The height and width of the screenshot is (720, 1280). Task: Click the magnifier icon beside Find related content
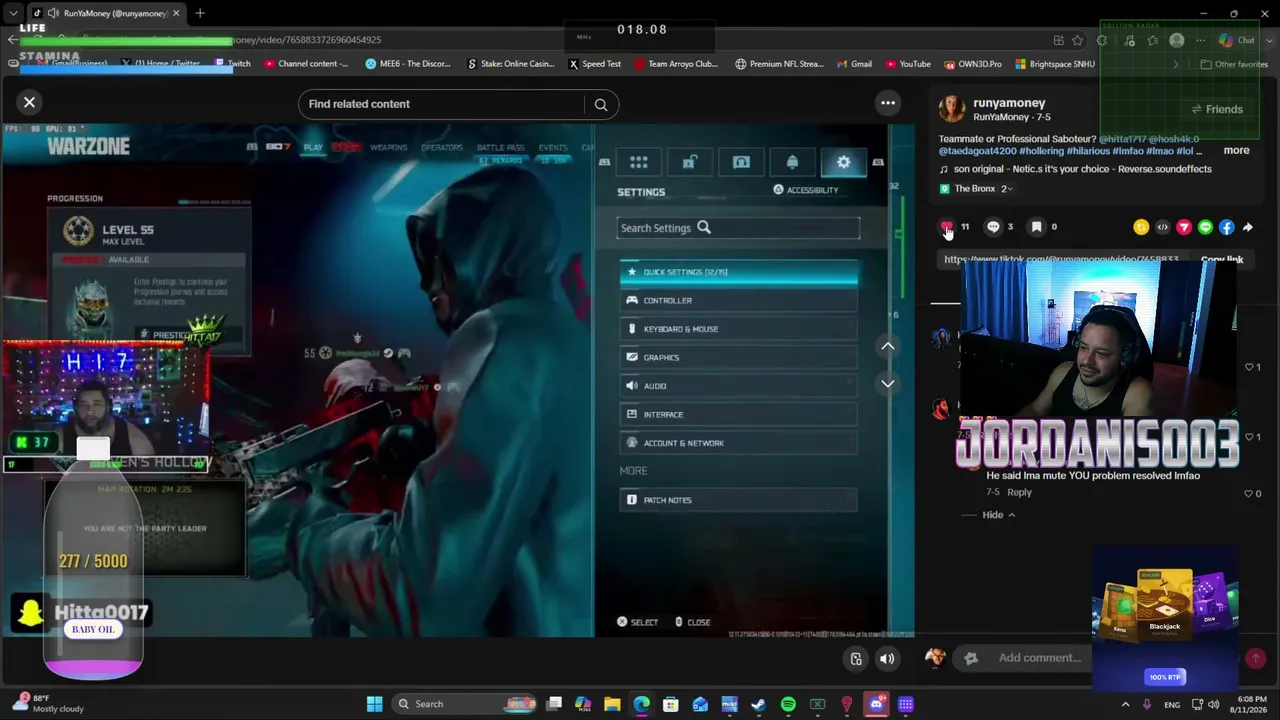[x=601, y=104]
